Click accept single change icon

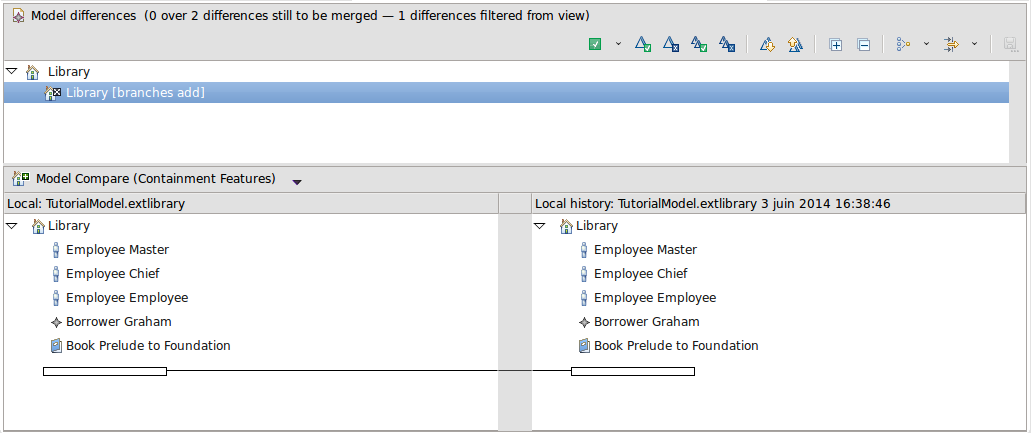pyautogui.click(x=644, y=45)
